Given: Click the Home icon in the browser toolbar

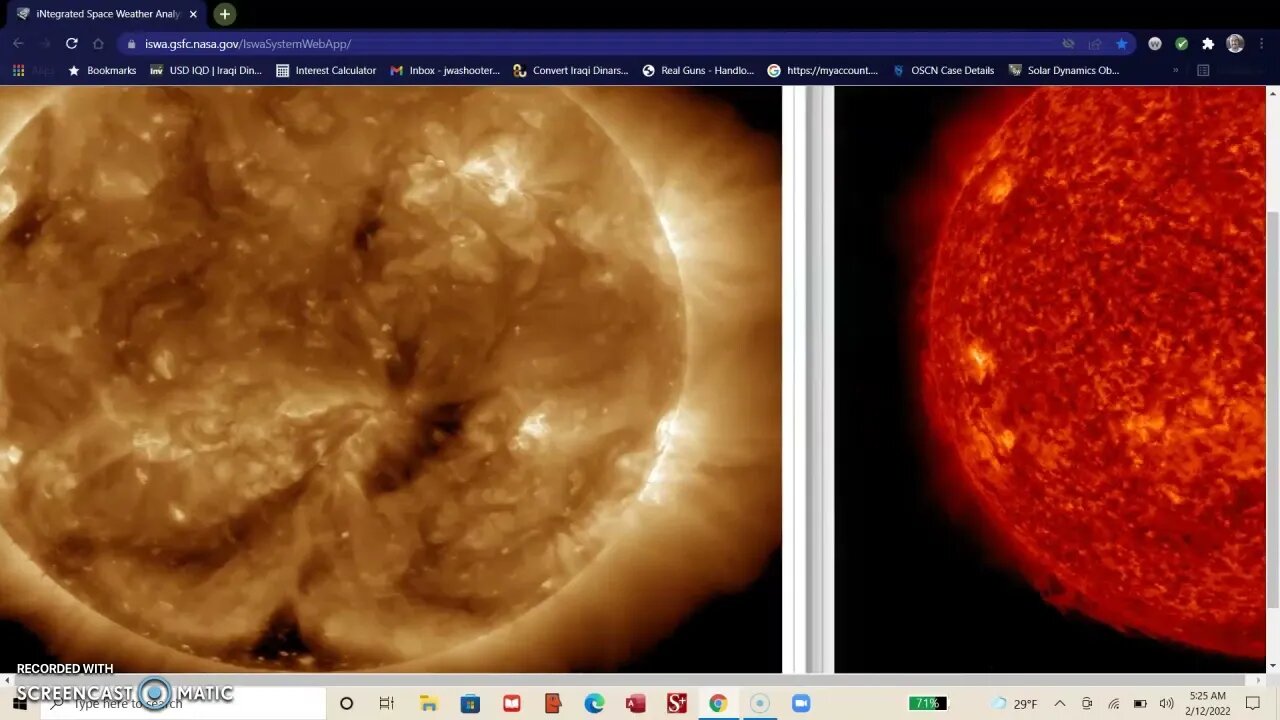Looking at the screenshot, I should [98, 44].
